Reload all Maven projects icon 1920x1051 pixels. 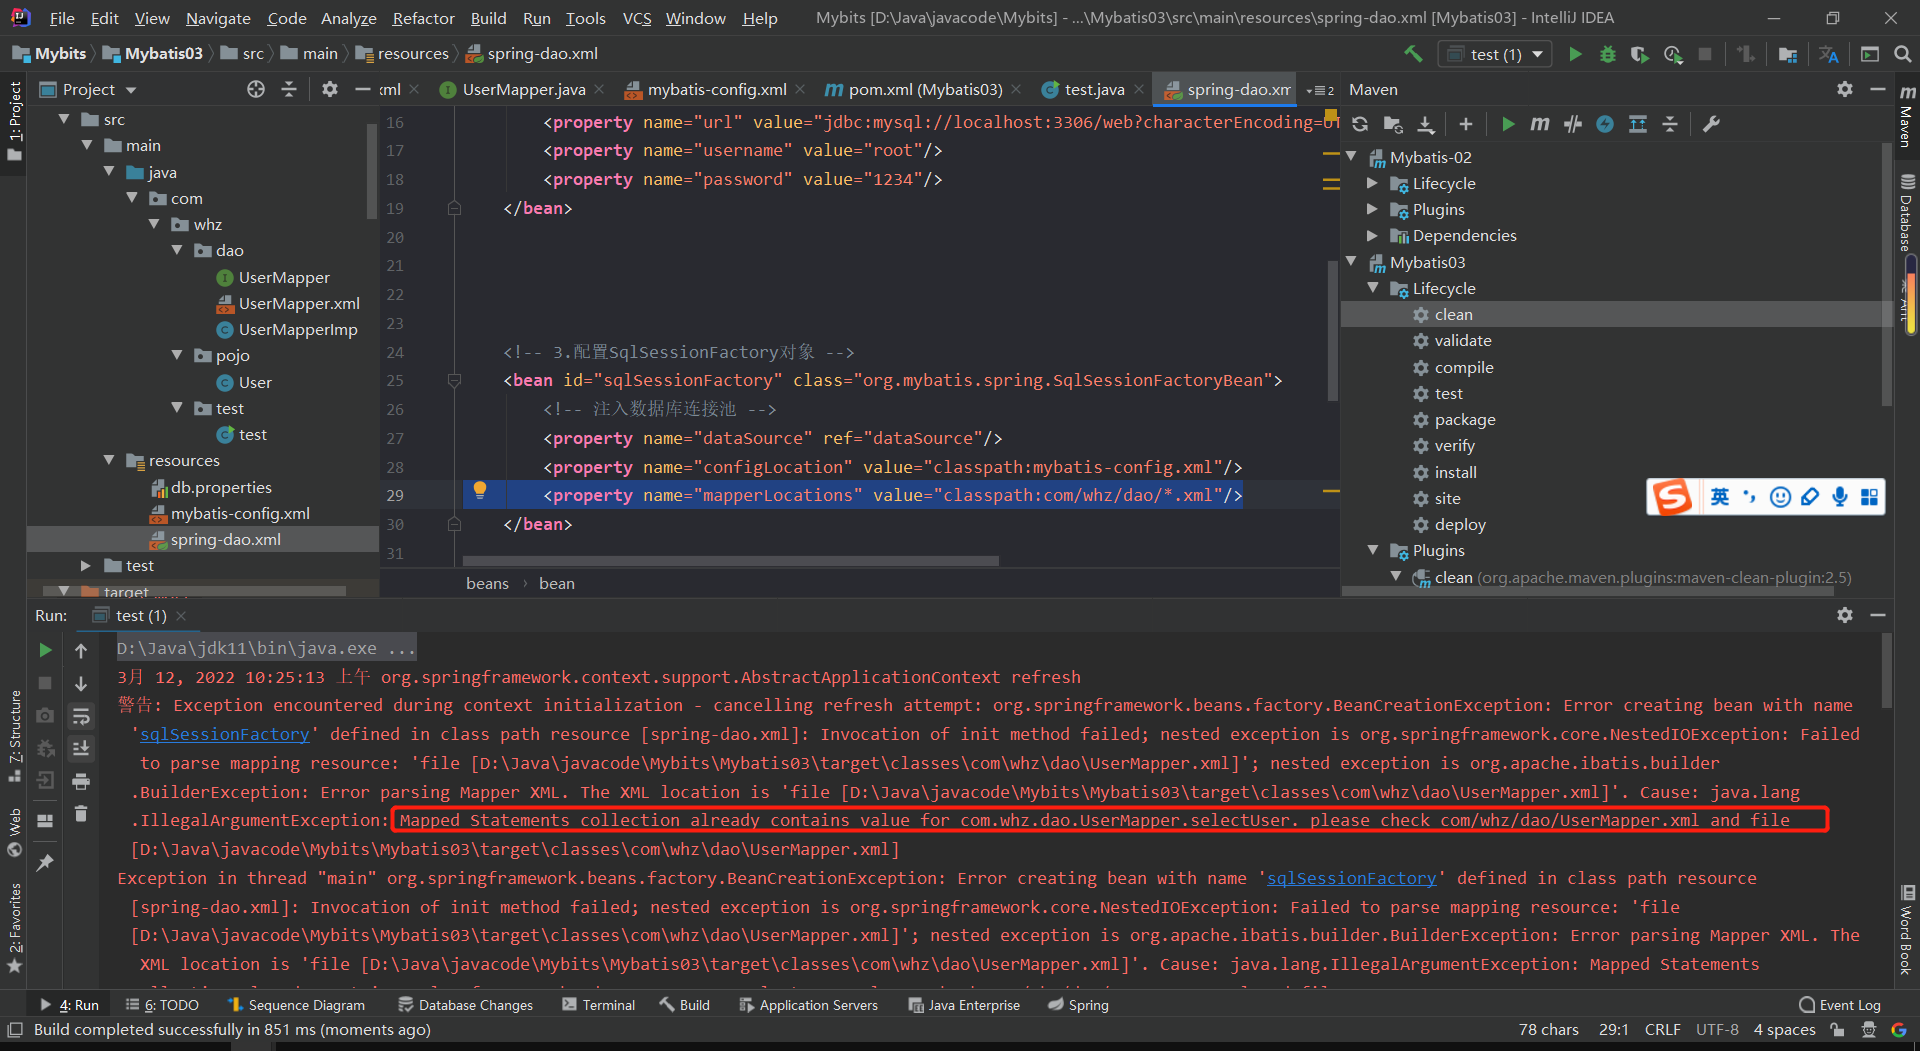click(x=1360, y=124)
